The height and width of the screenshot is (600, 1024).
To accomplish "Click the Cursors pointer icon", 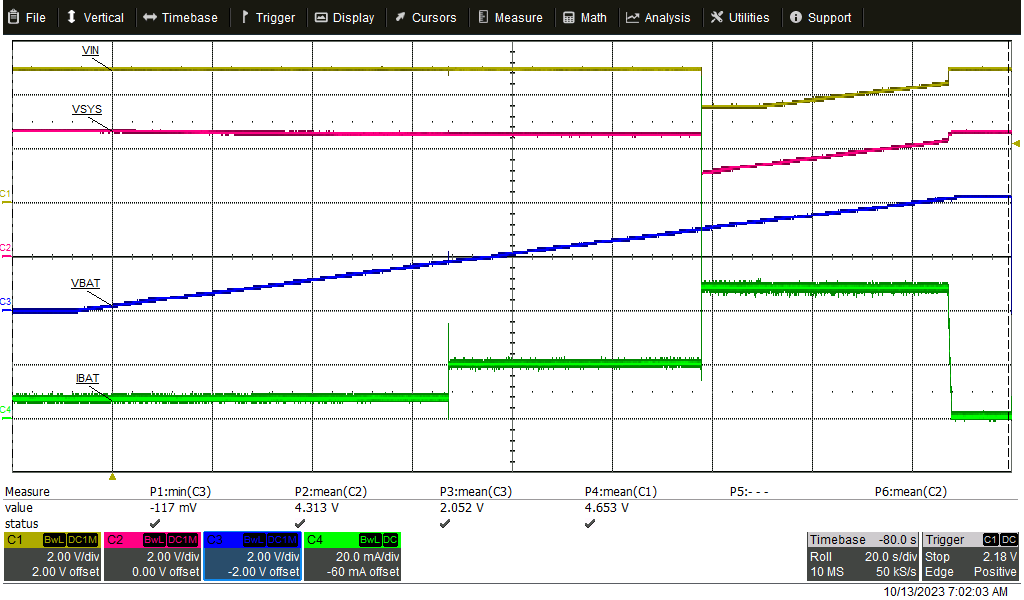I will (398, 16).
